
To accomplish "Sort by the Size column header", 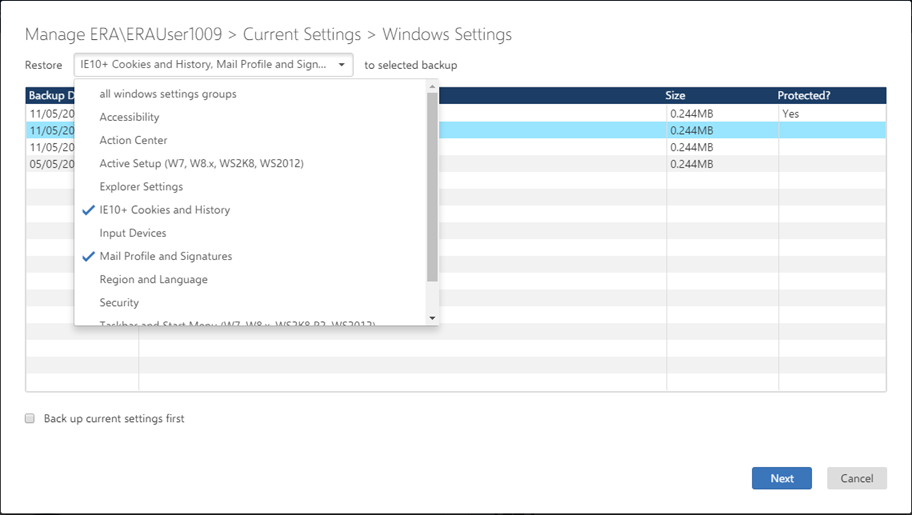I will tap(676, 96).
